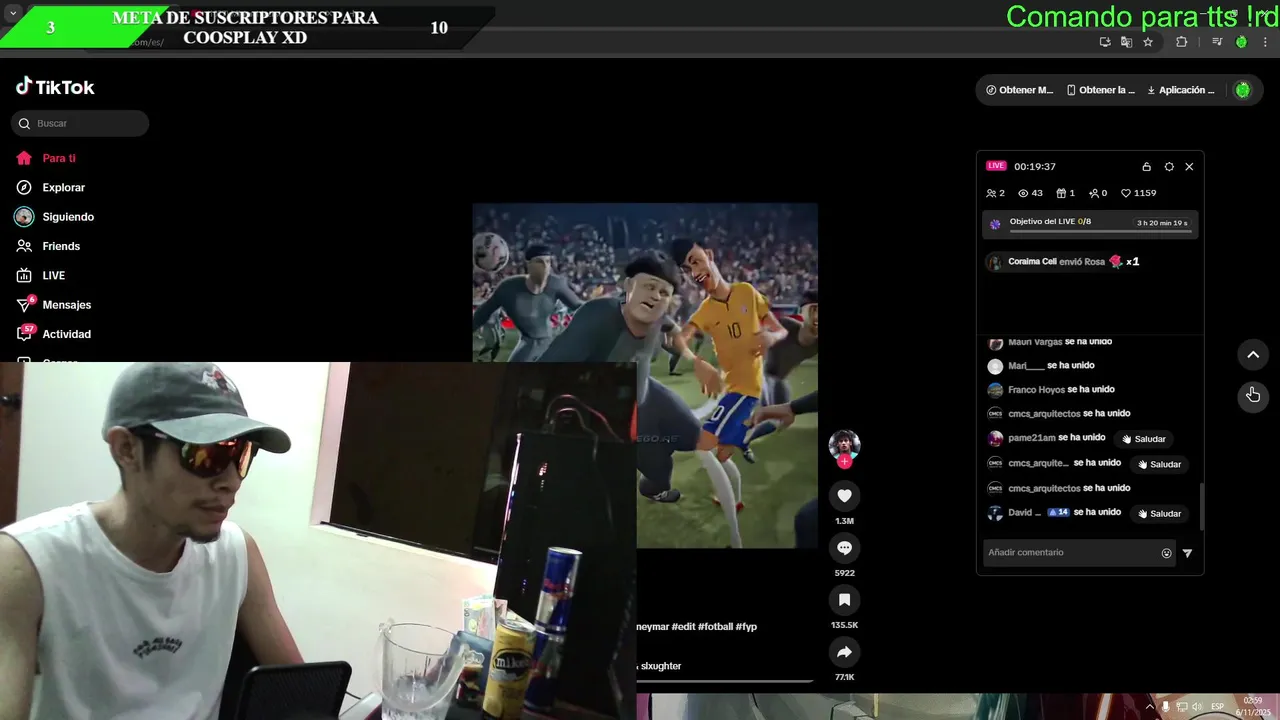
Task: Open the taskbar network icon
Action: click(1181, 707)
